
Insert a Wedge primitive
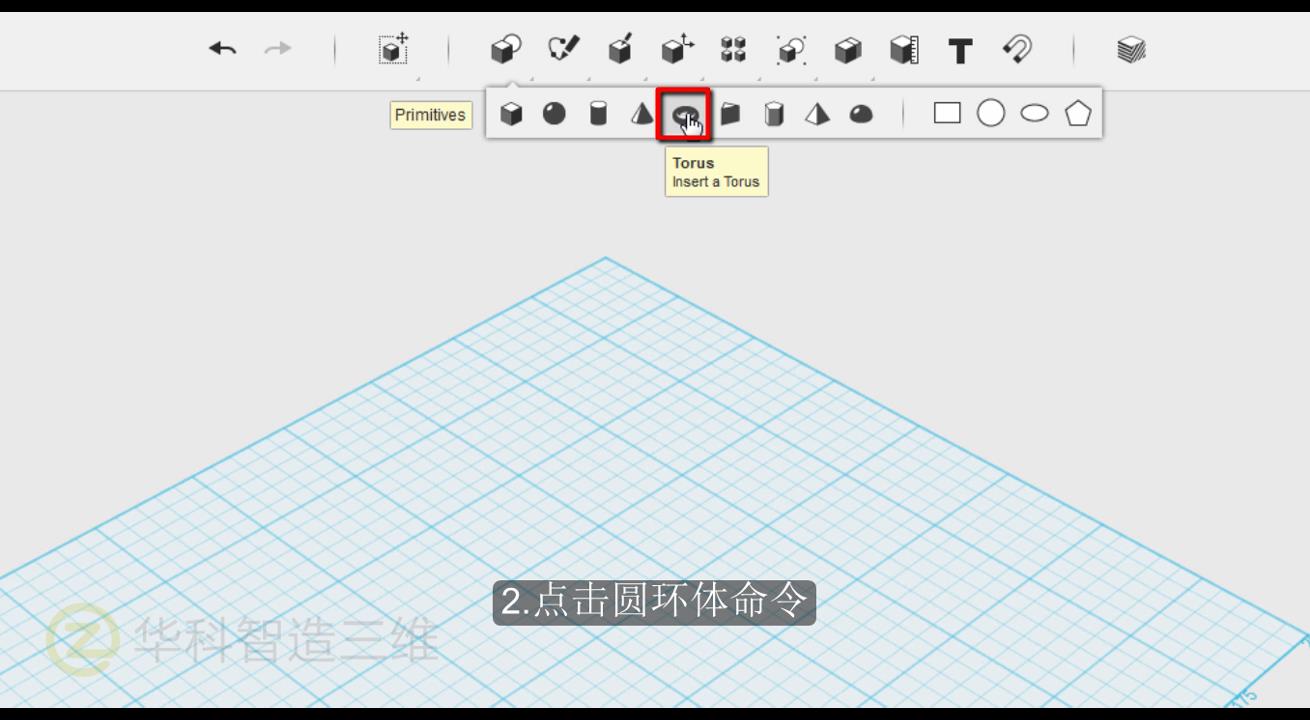pos(730,114)
